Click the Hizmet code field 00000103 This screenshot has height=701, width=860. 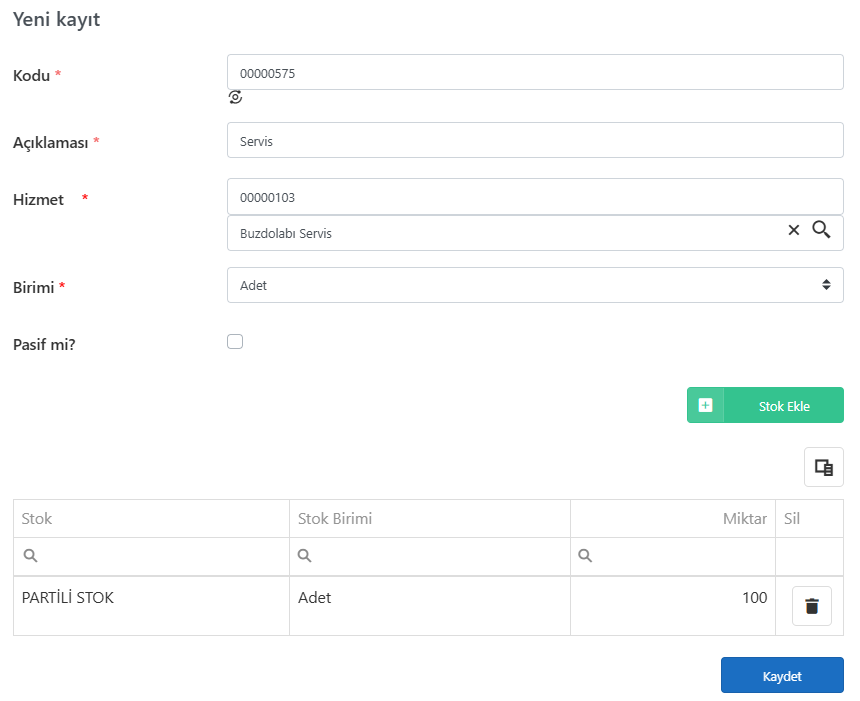coord(535,196)
